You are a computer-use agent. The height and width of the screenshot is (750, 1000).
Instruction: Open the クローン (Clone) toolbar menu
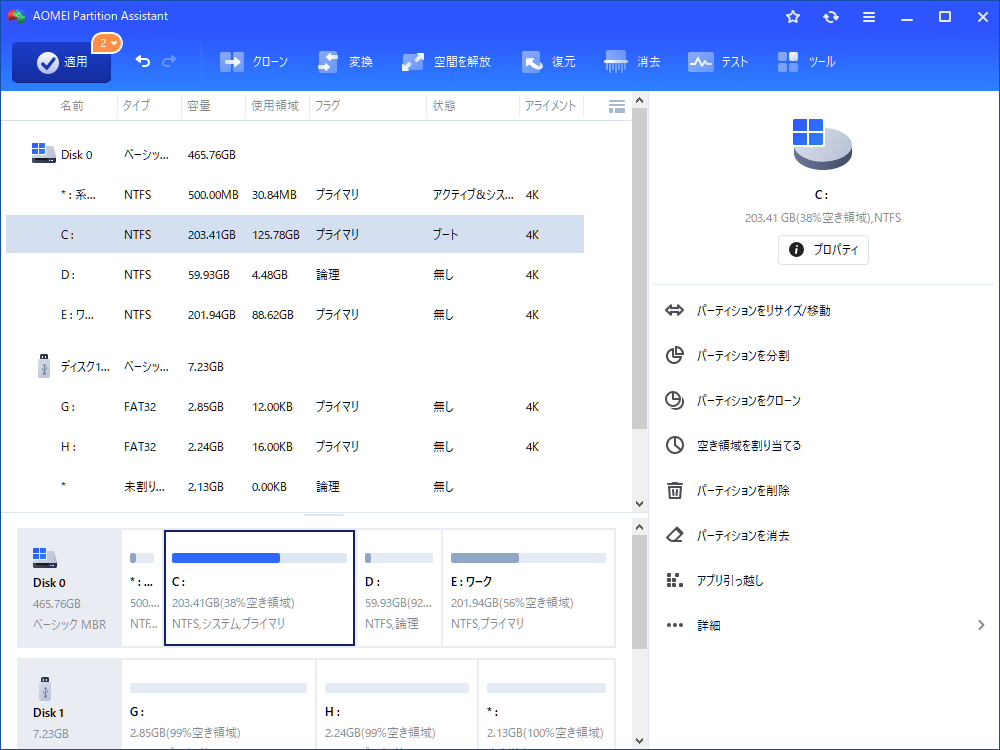point(254,62)
